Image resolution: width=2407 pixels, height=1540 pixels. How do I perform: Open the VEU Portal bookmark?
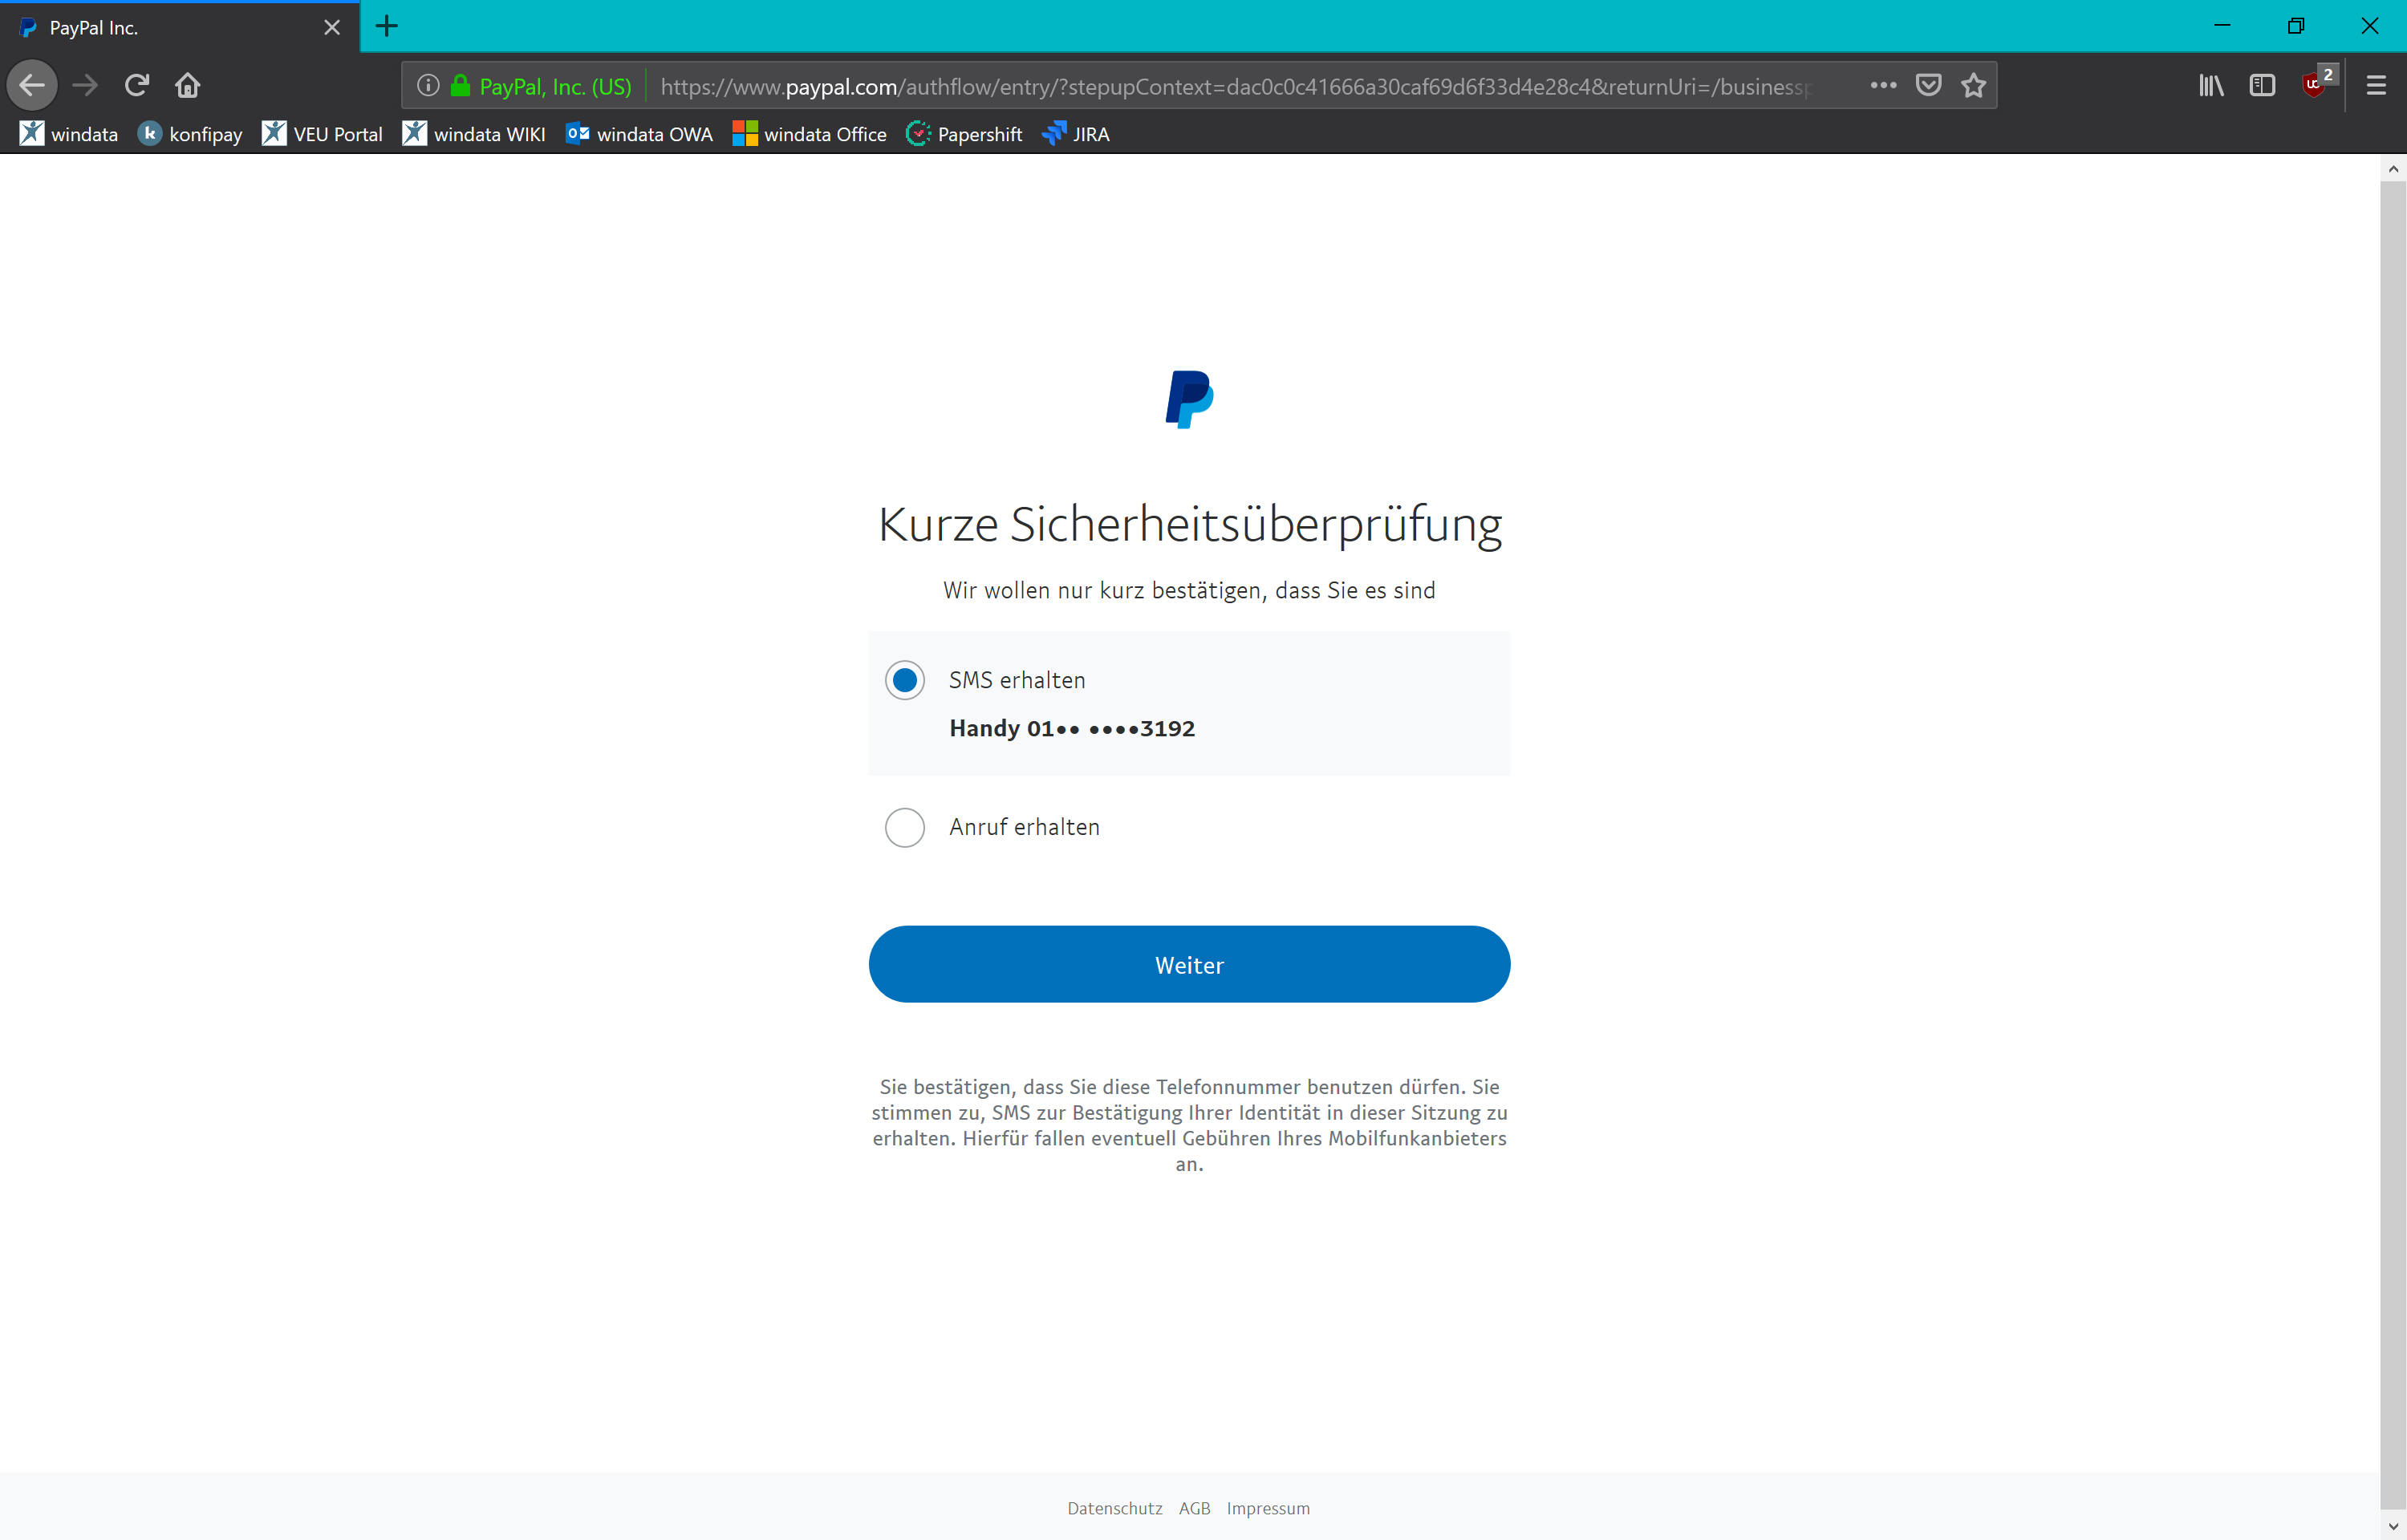[x=322, y=134]
